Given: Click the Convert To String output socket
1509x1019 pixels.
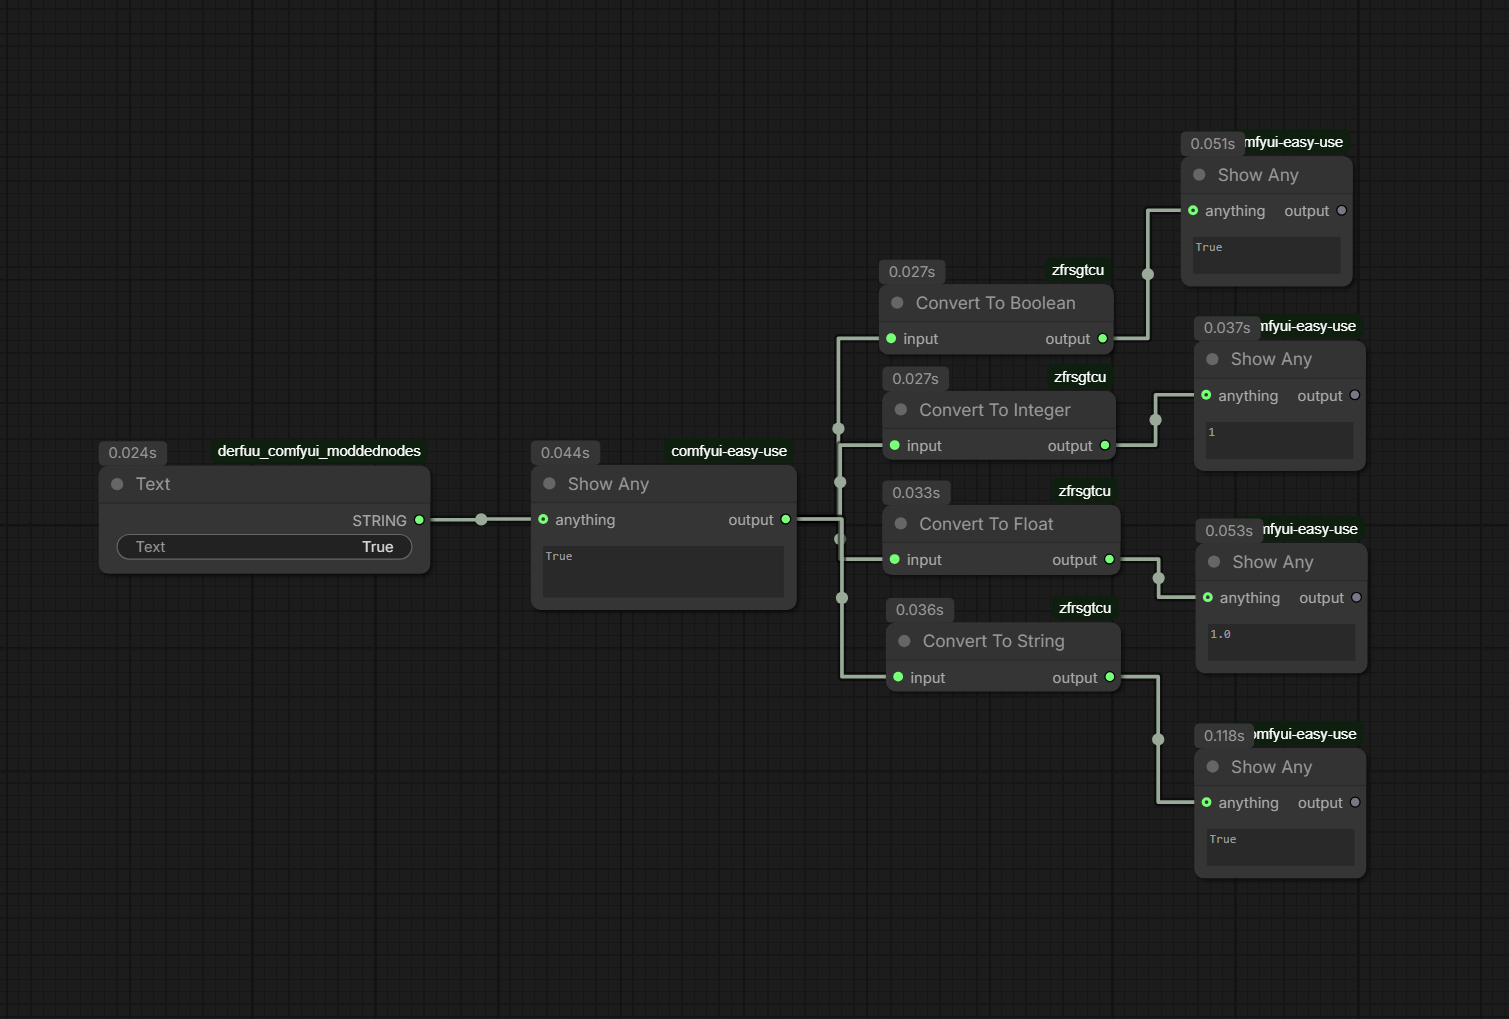Looking at the screenshot, I should pyautogui.click(x=1110, y=677).
